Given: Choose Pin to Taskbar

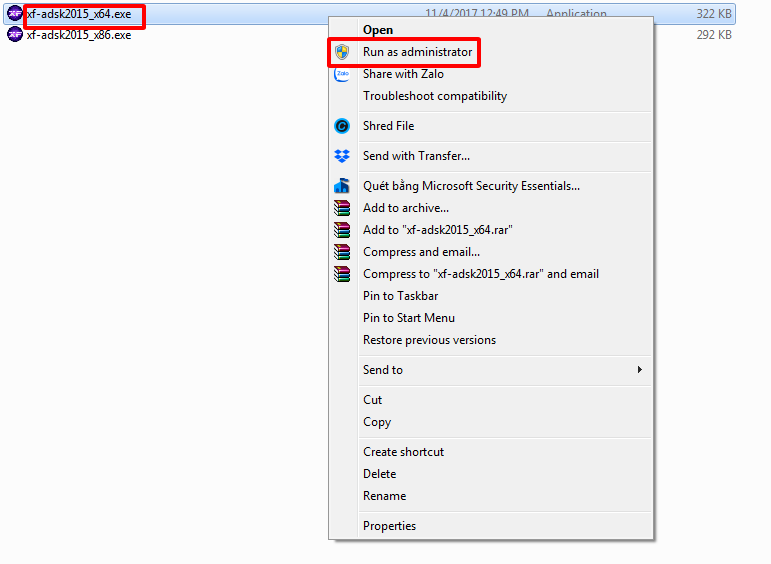Looking at the screenshot, I should pyautogui.click(x=400, y=296).
